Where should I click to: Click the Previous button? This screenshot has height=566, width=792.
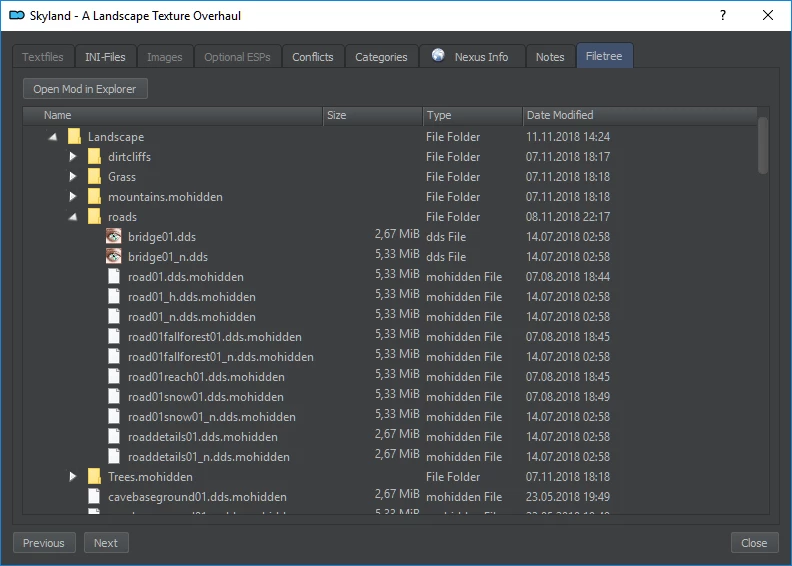click(x=44, y=543)
